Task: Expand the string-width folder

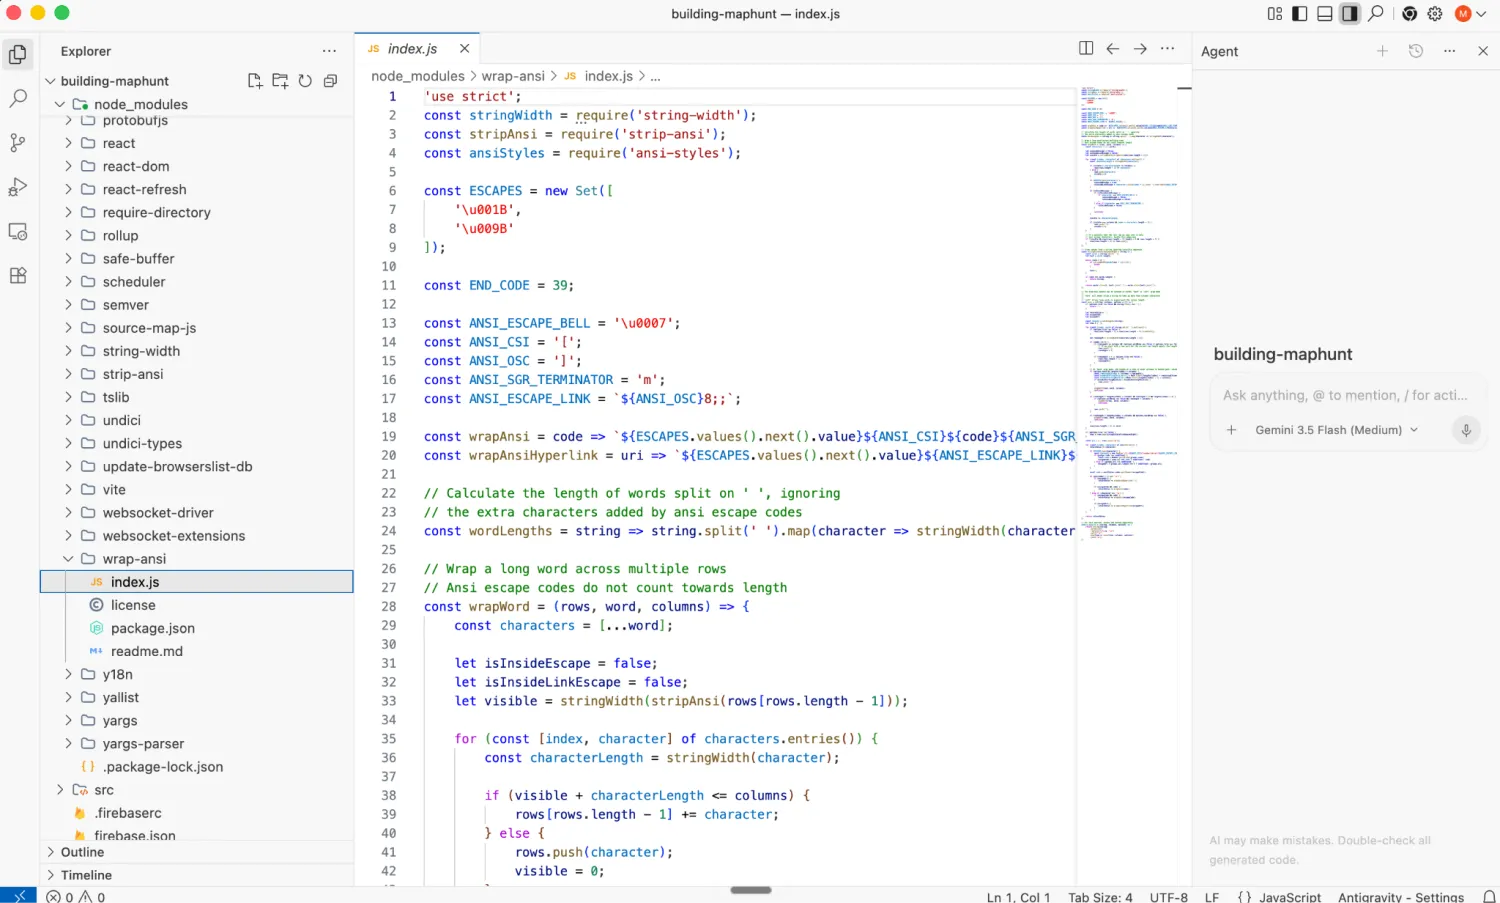Action: (x=69, y=351)
